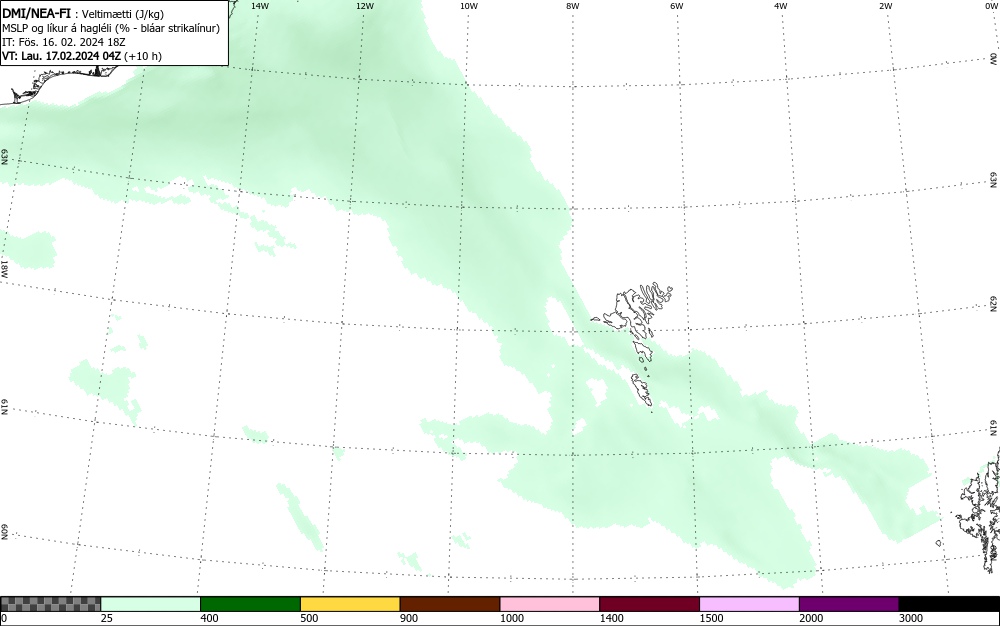Click the "10W" longitude label
The image size is (1000, 626).
(x=469, y=6)
